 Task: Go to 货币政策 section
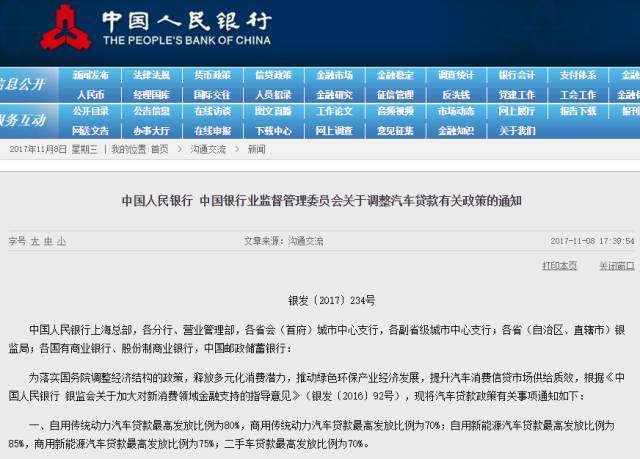(x=212, y=75)
